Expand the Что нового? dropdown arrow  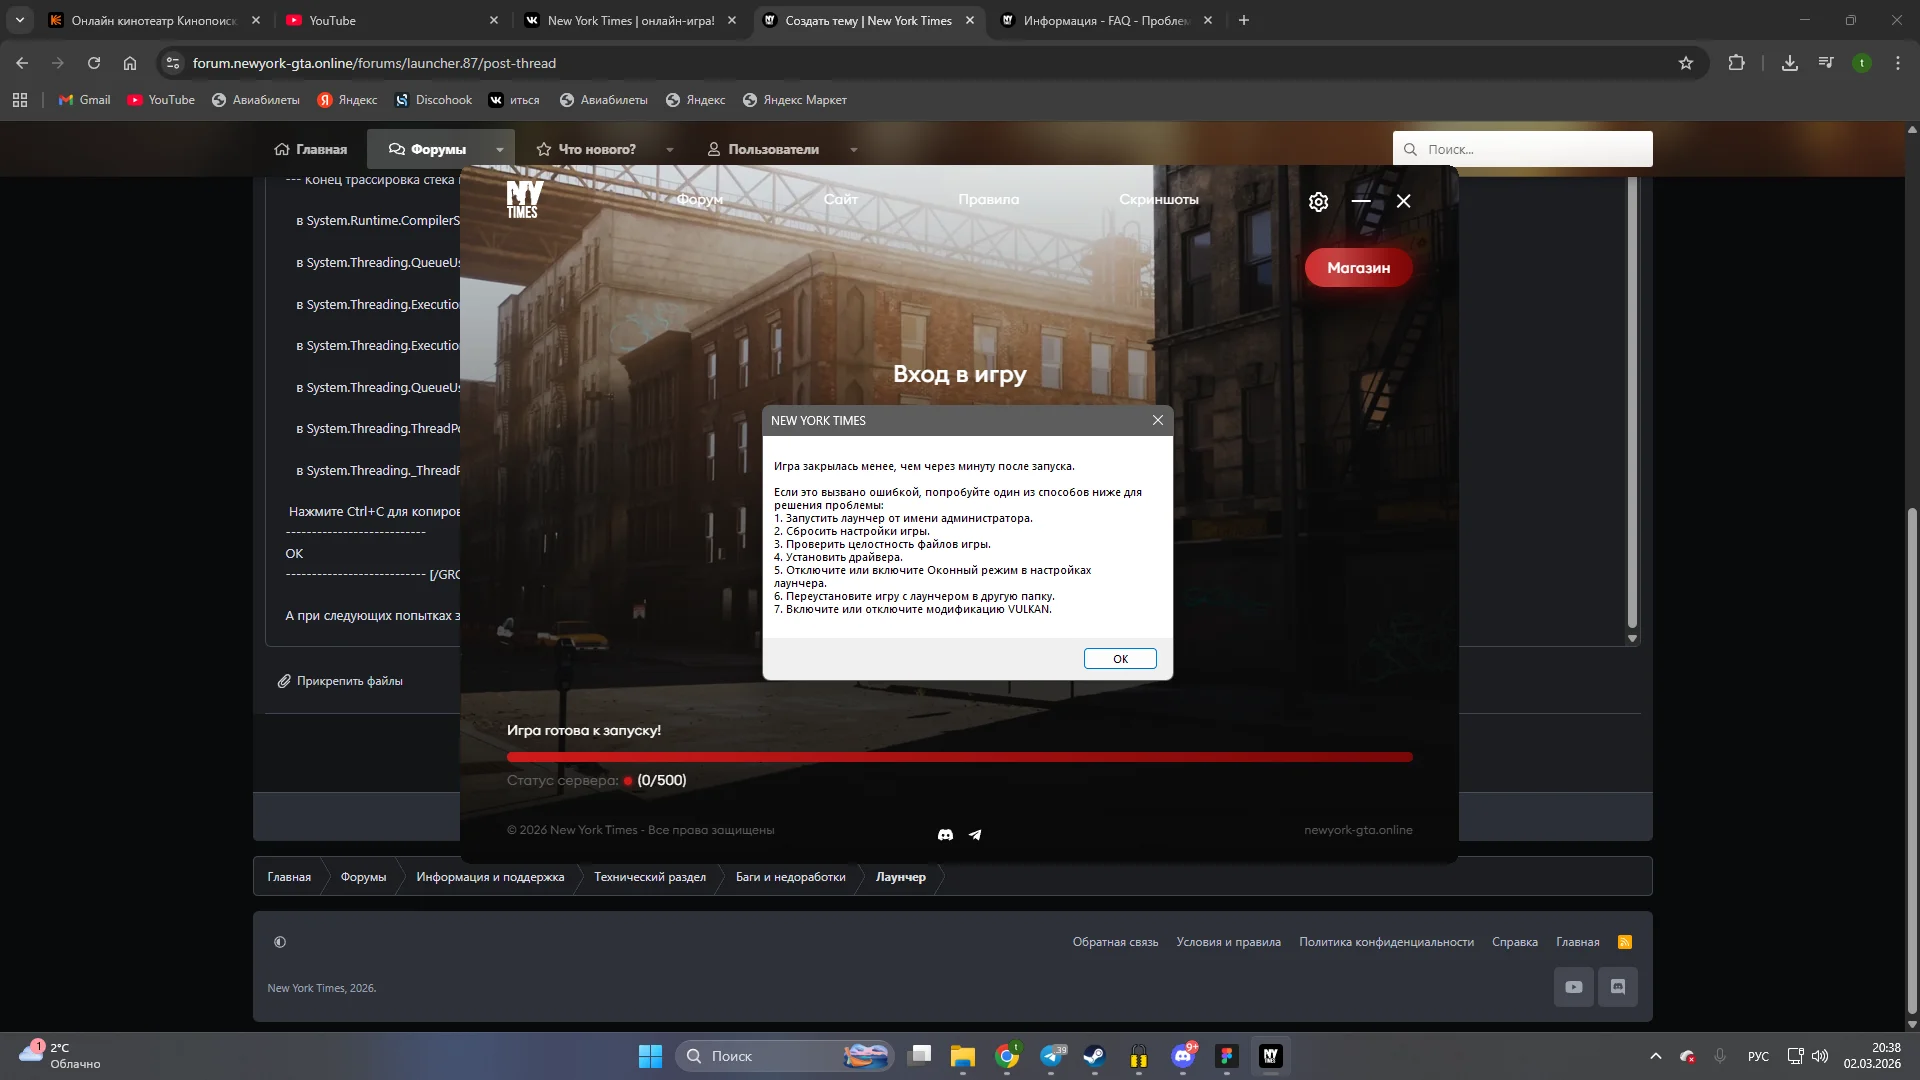pyautogui.click(x=670, y=150)
